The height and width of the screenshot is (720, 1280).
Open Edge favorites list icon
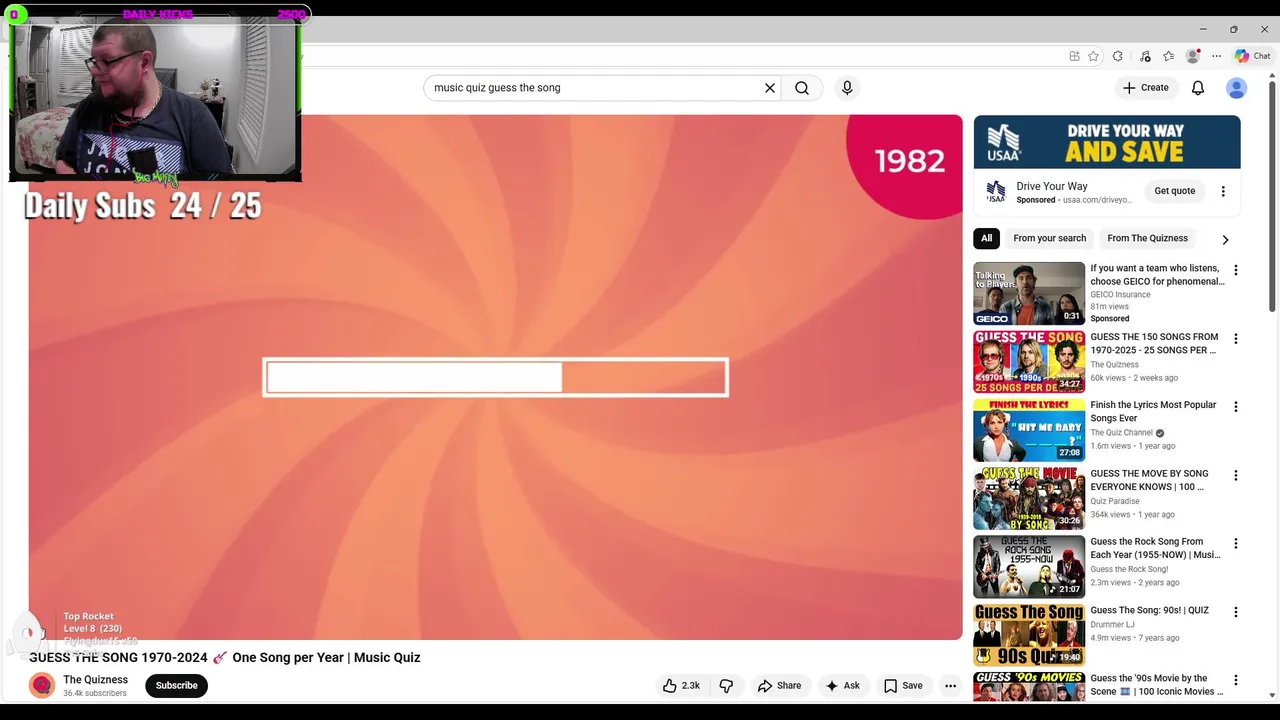click(1168, 56)
